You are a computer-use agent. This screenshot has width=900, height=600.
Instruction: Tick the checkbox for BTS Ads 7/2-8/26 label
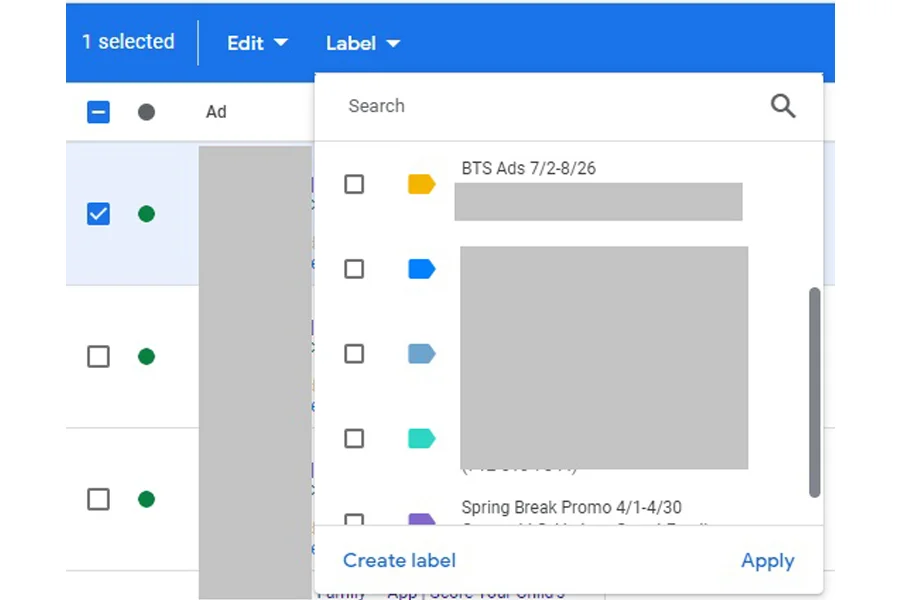pos(354,184)
